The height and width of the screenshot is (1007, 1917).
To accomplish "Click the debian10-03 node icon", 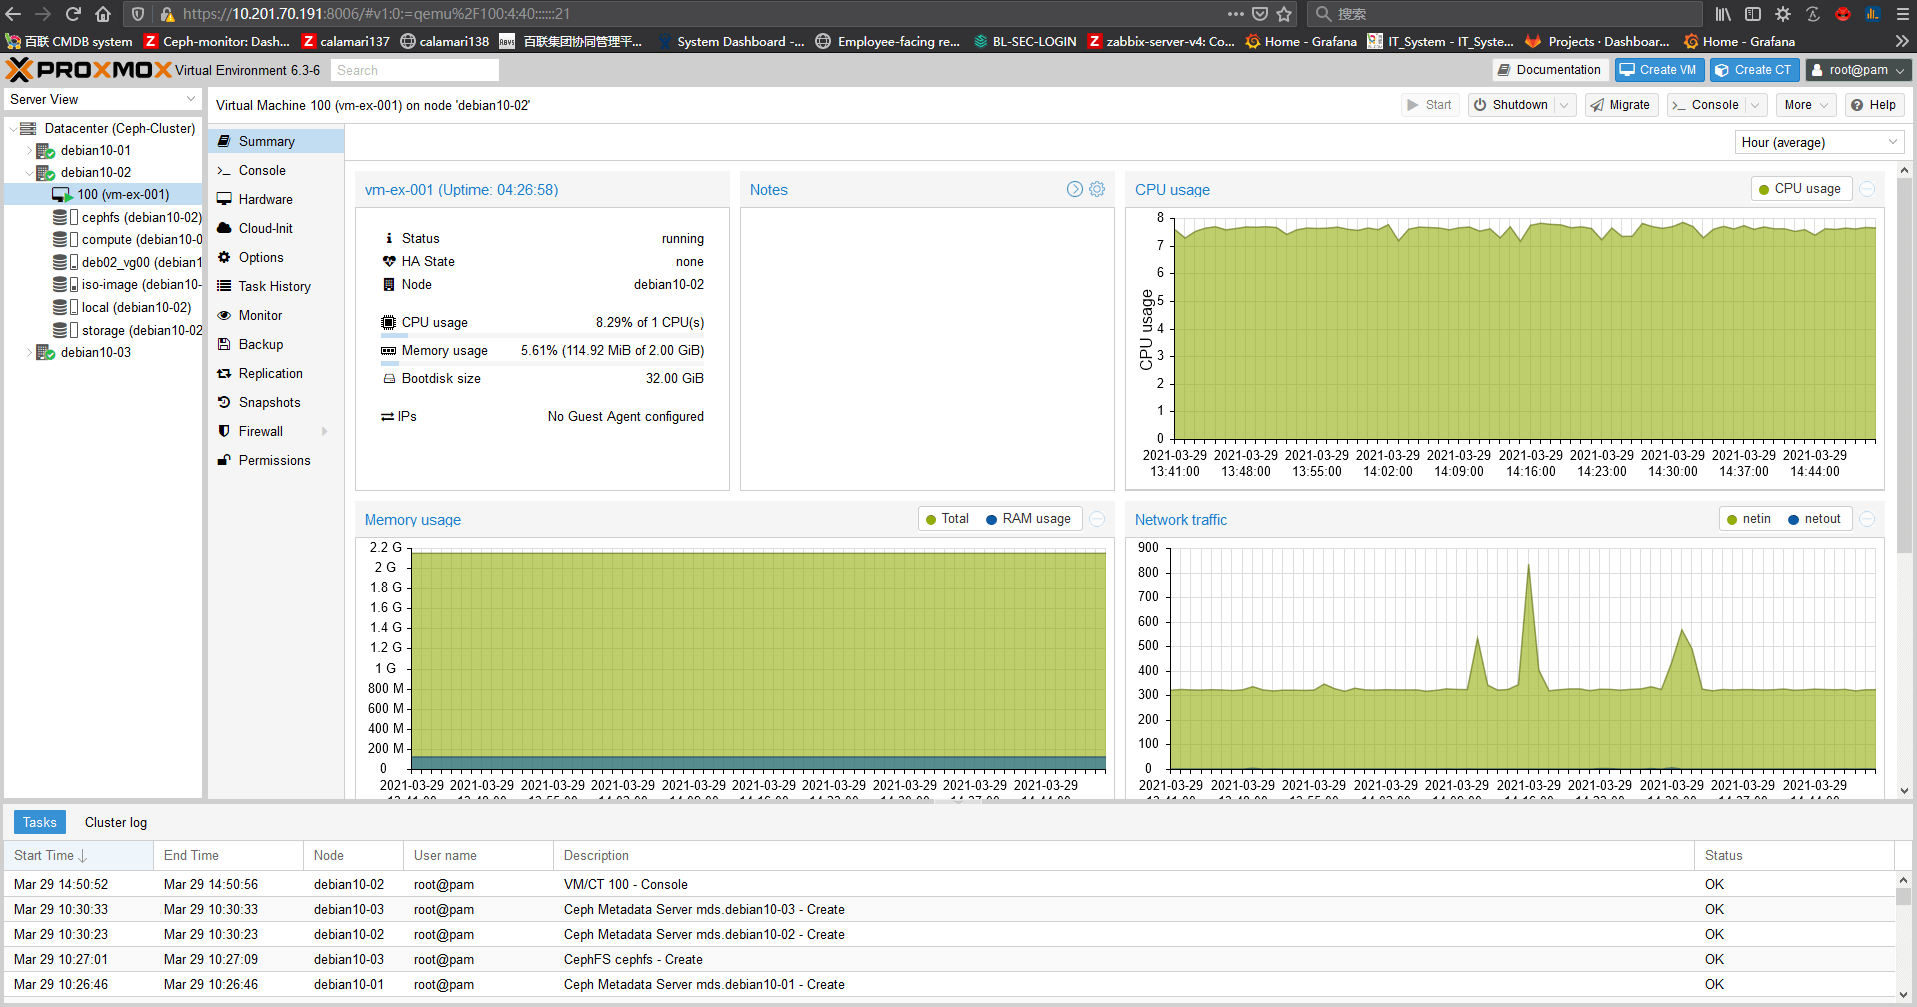I will pyautogui.click(x=45, y=353).
